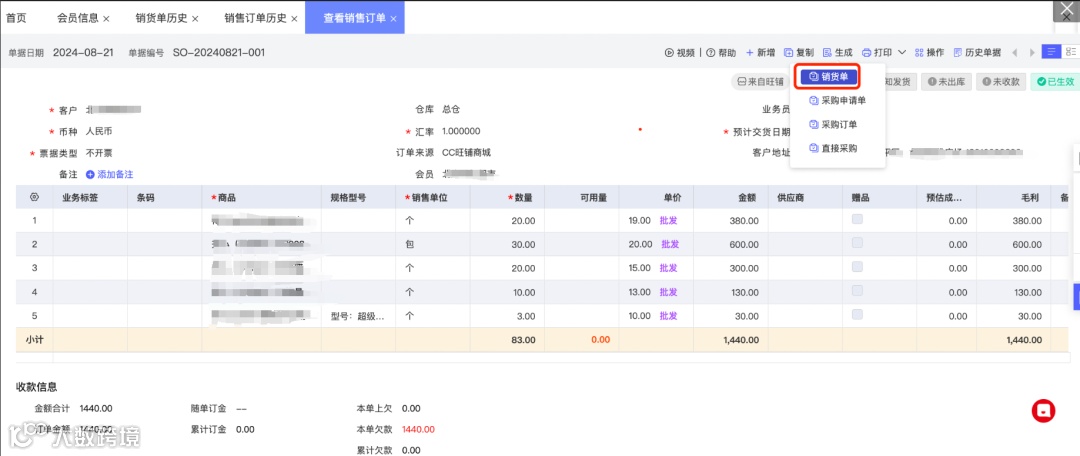Click the 单据日期 2024-08-21 value
1080x456 pixels.
[83, 52]
